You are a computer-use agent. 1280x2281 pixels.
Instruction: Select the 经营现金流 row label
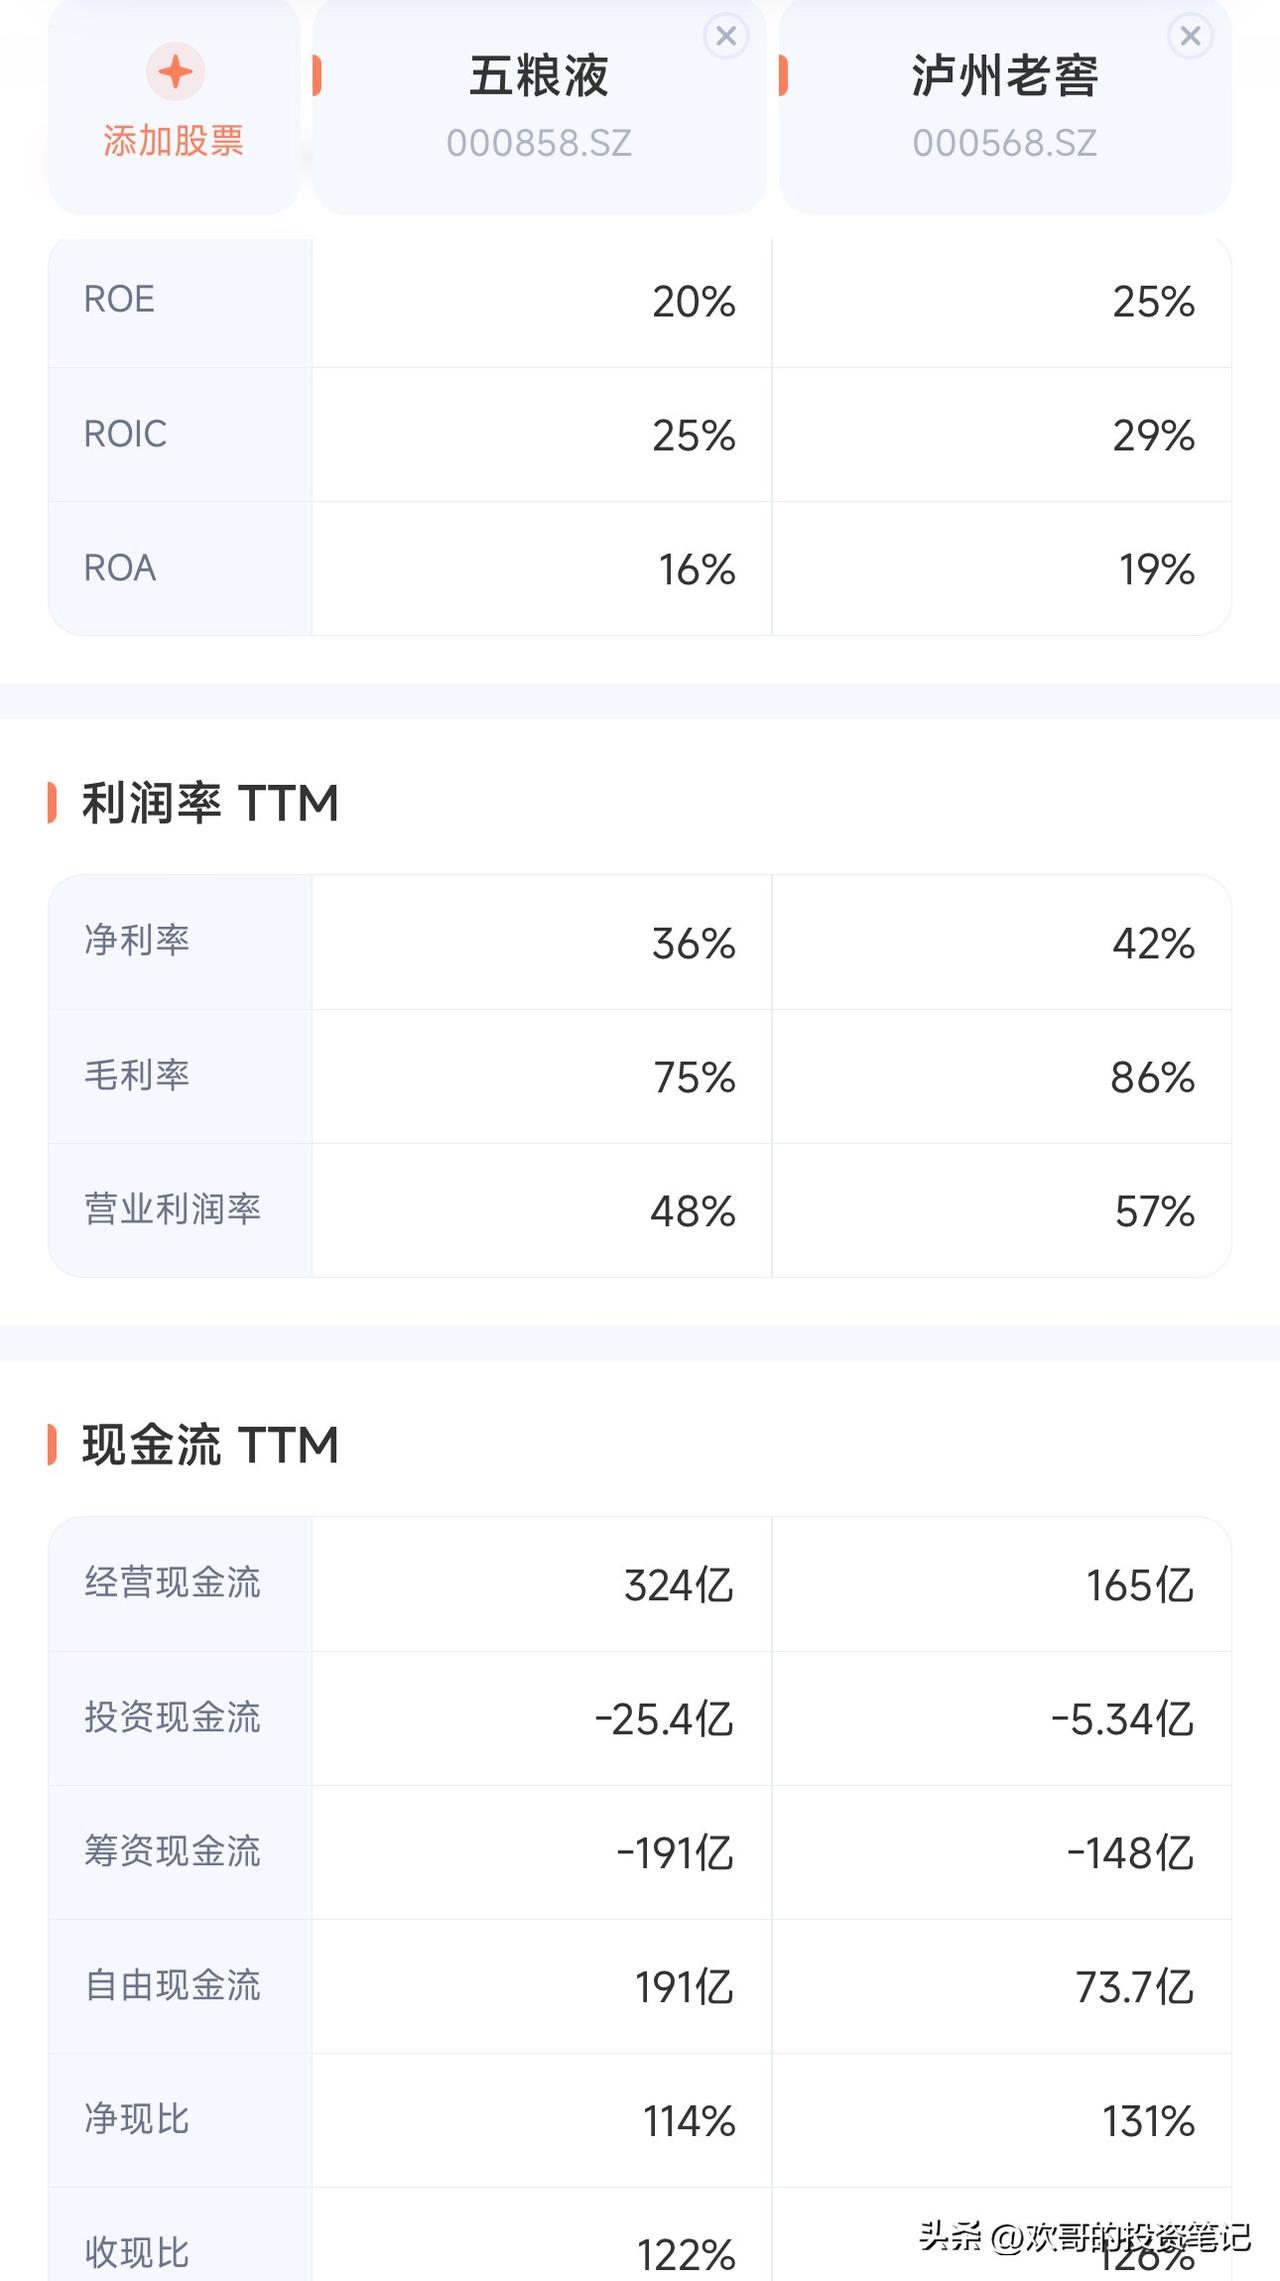(173, 1582)
